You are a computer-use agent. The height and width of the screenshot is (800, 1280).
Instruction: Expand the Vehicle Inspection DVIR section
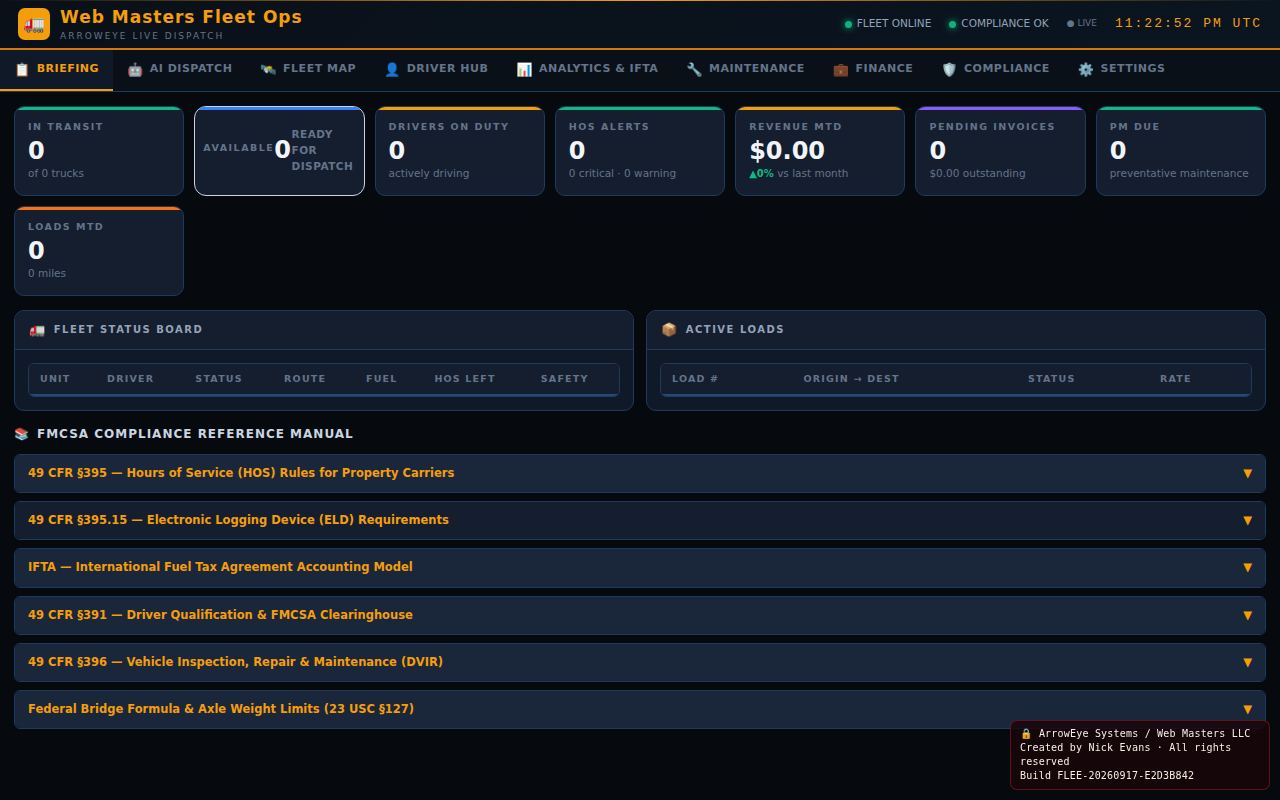pos(640,662)
